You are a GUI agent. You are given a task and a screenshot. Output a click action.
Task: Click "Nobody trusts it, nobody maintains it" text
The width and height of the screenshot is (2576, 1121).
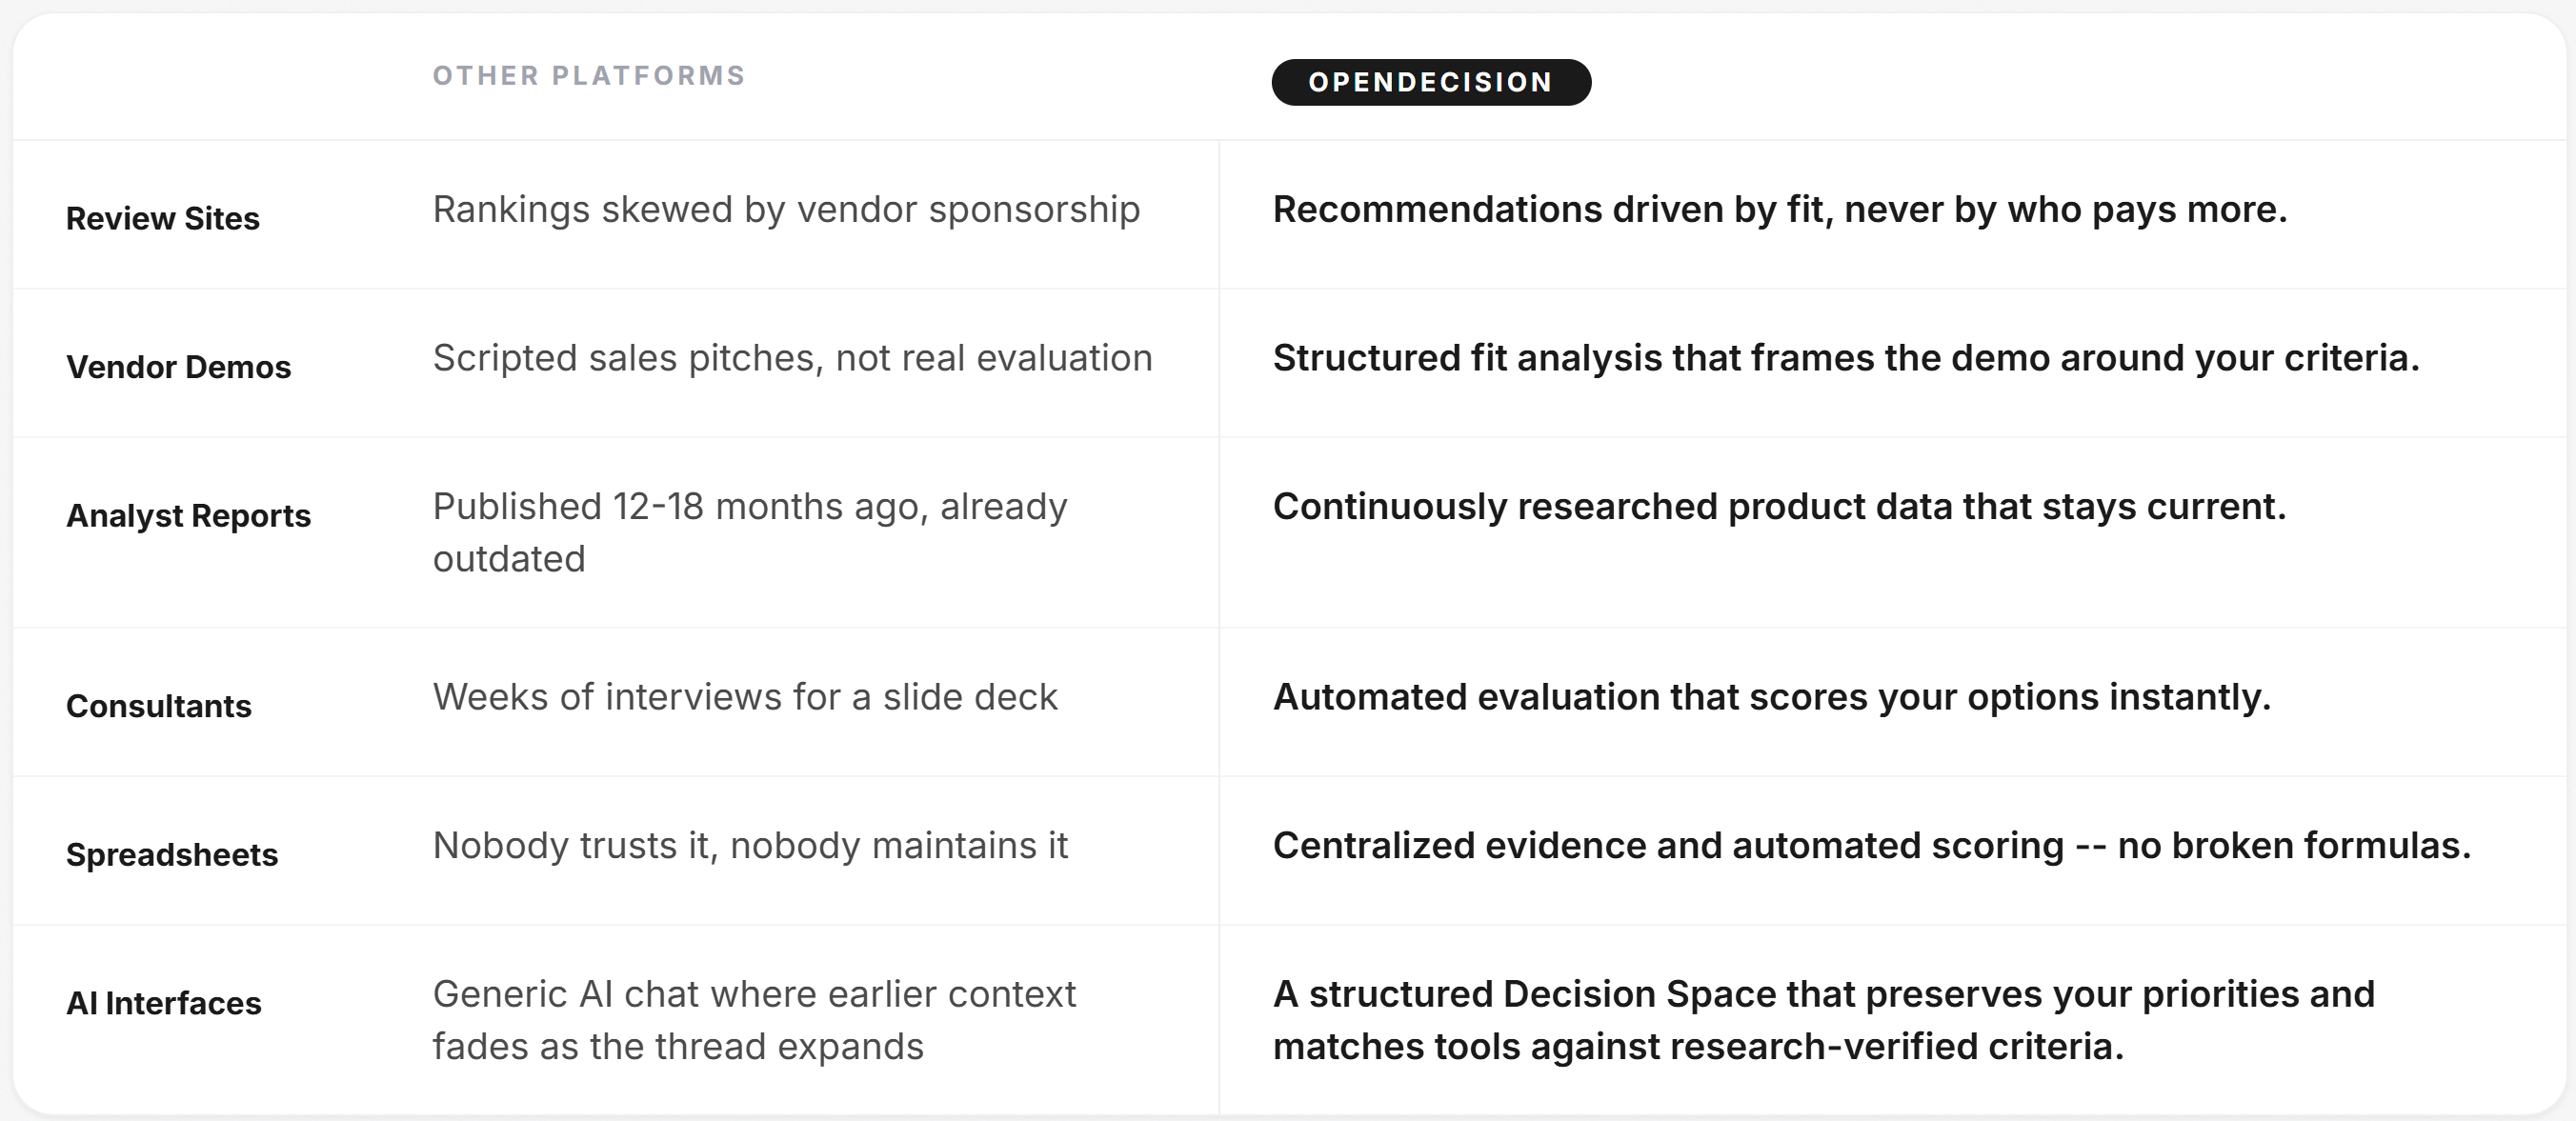(x=750, y=846)
